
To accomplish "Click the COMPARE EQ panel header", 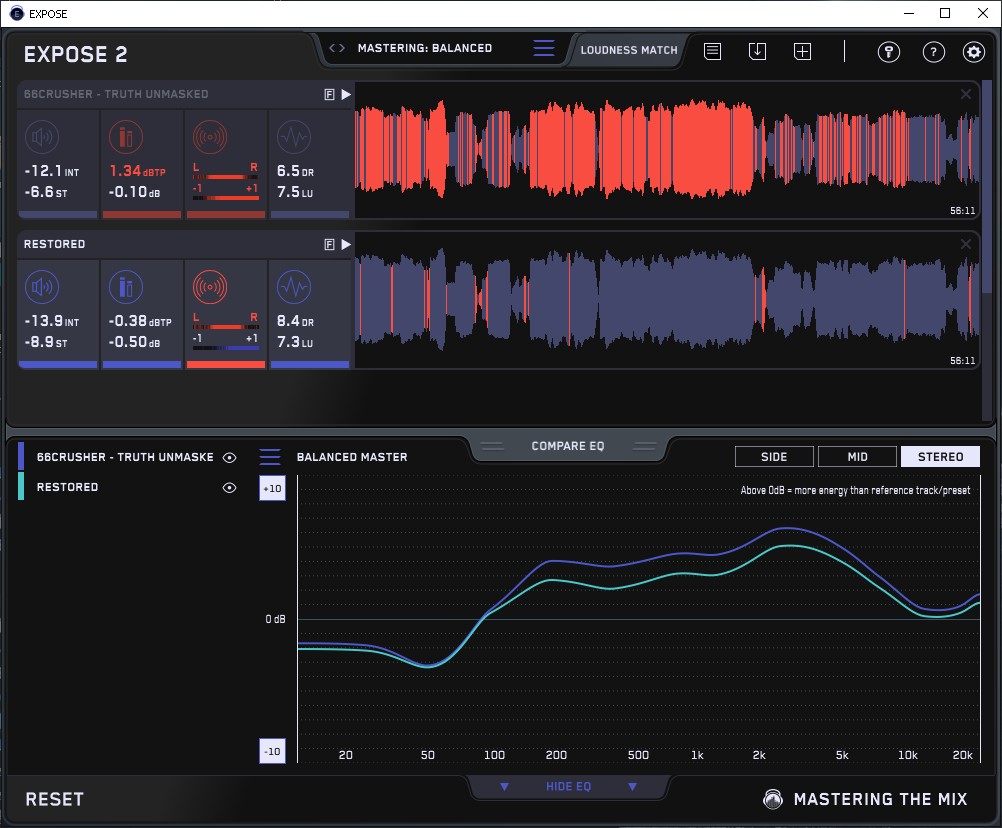I will point(567,446).
